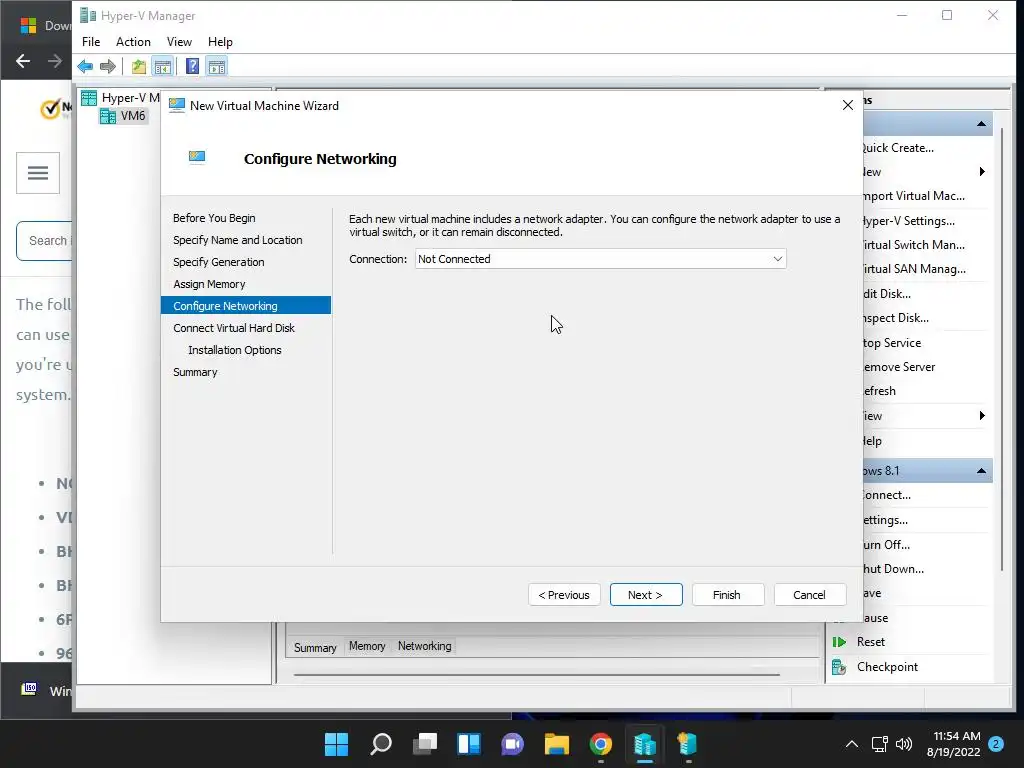Open Hyper-V Settings action
1024x768 pixels.
point(908,221)
